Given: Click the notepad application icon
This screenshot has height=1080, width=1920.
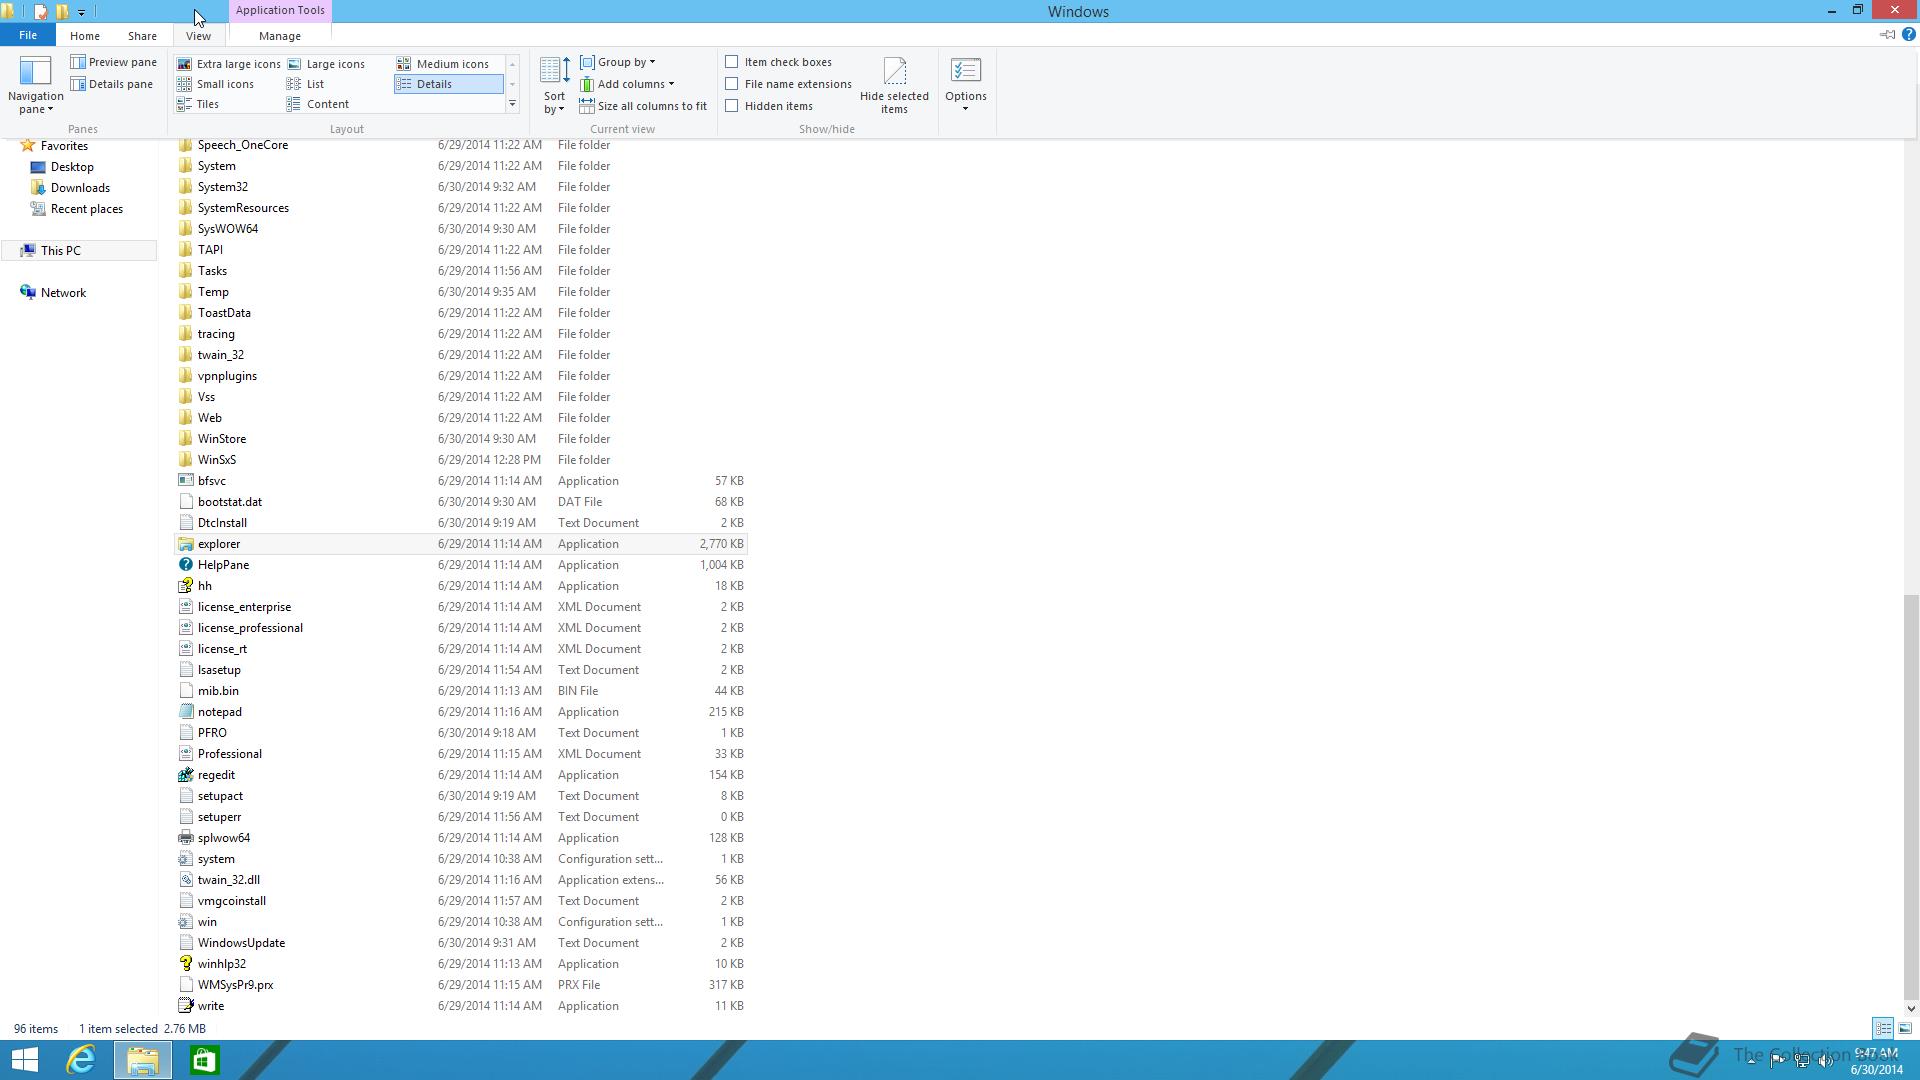Looking at the screenshot, I should pos(185,712).
